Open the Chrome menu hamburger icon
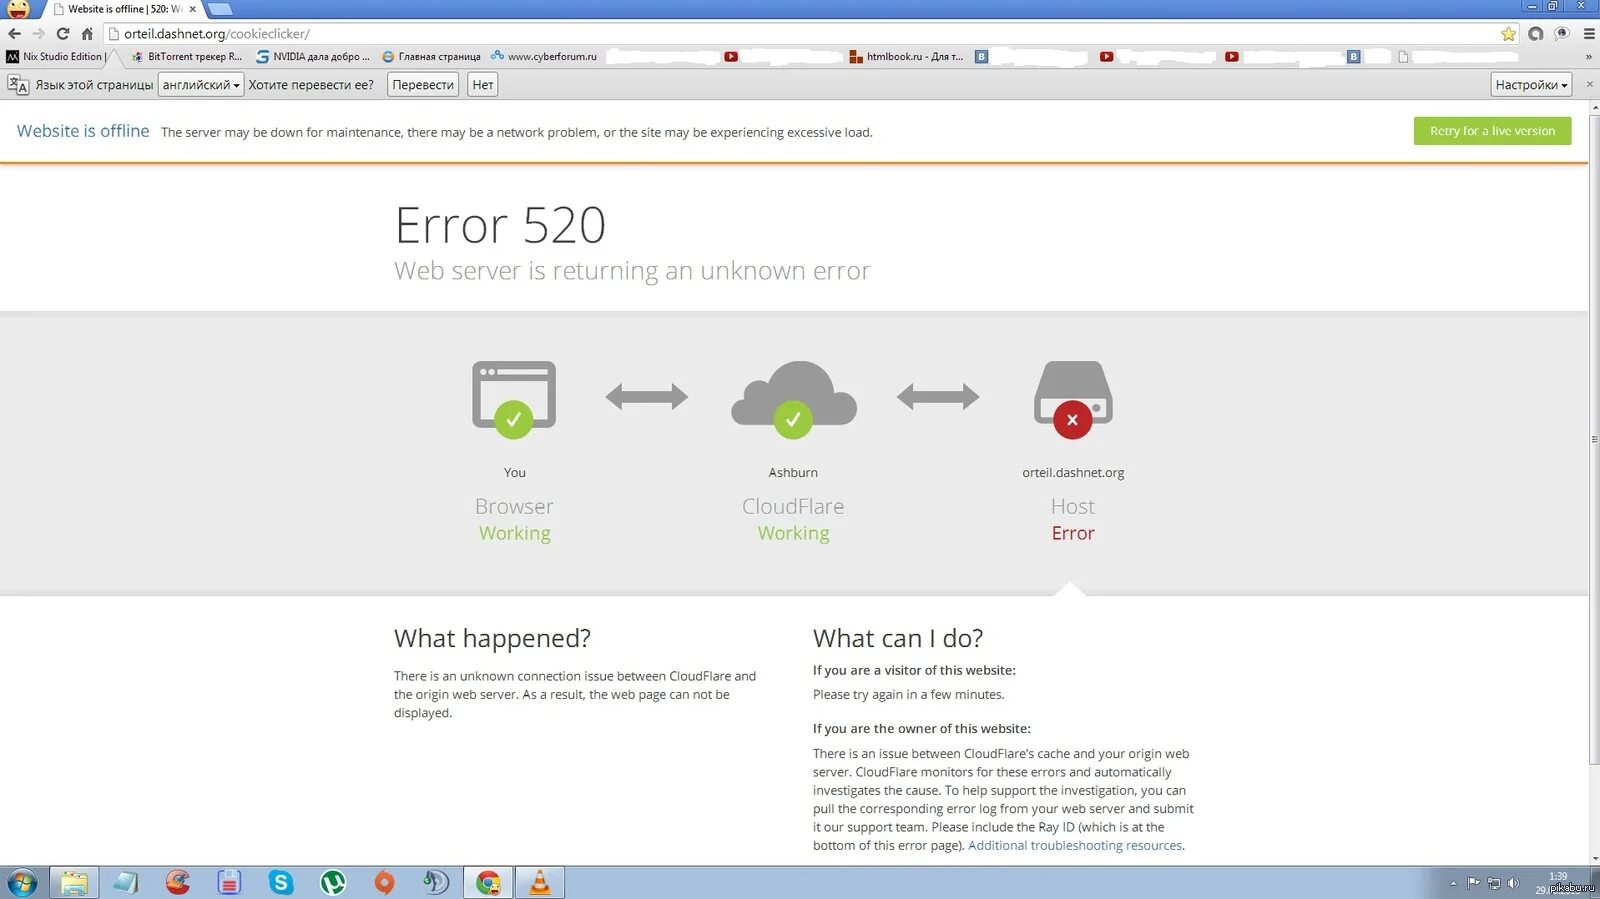 (x=1589, y=34)
